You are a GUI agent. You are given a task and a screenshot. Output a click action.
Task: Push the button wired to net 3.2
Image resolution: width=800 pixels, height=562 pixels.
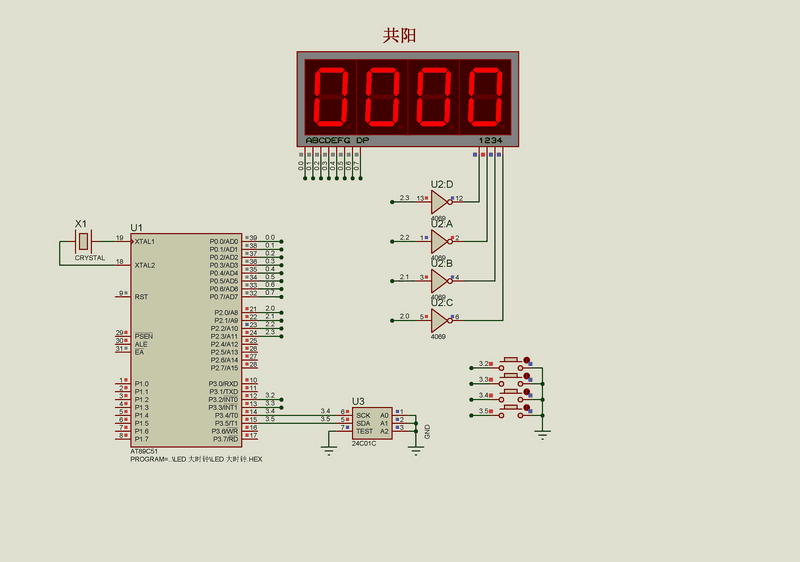pyautogui.click(x=511, y=364)
